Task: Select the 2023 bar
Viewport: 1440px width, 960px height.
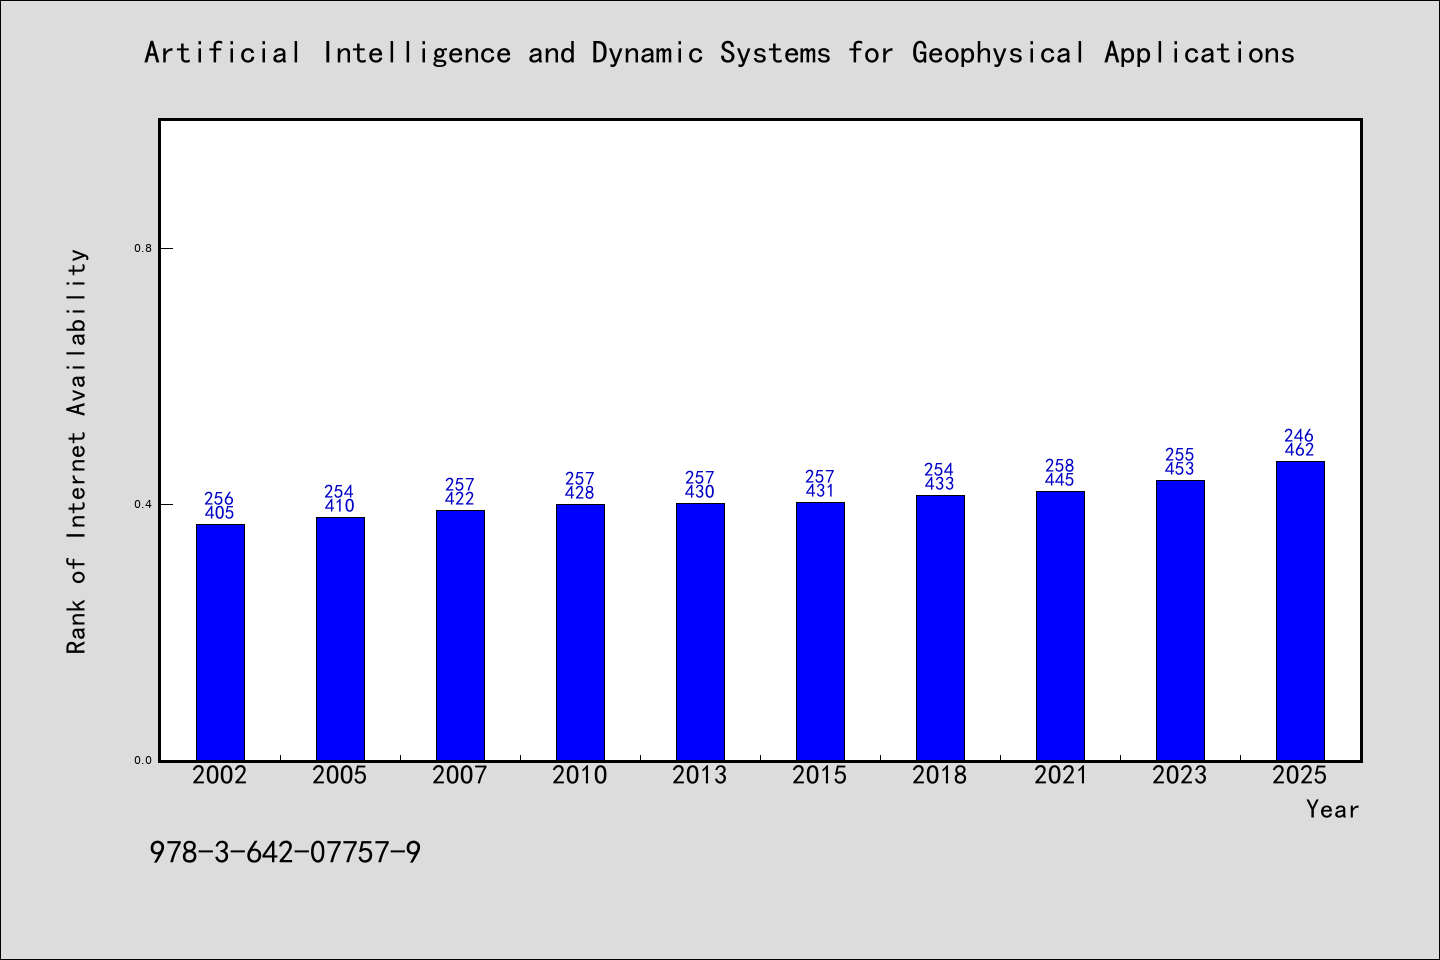Action: (x=1180, y=620)
